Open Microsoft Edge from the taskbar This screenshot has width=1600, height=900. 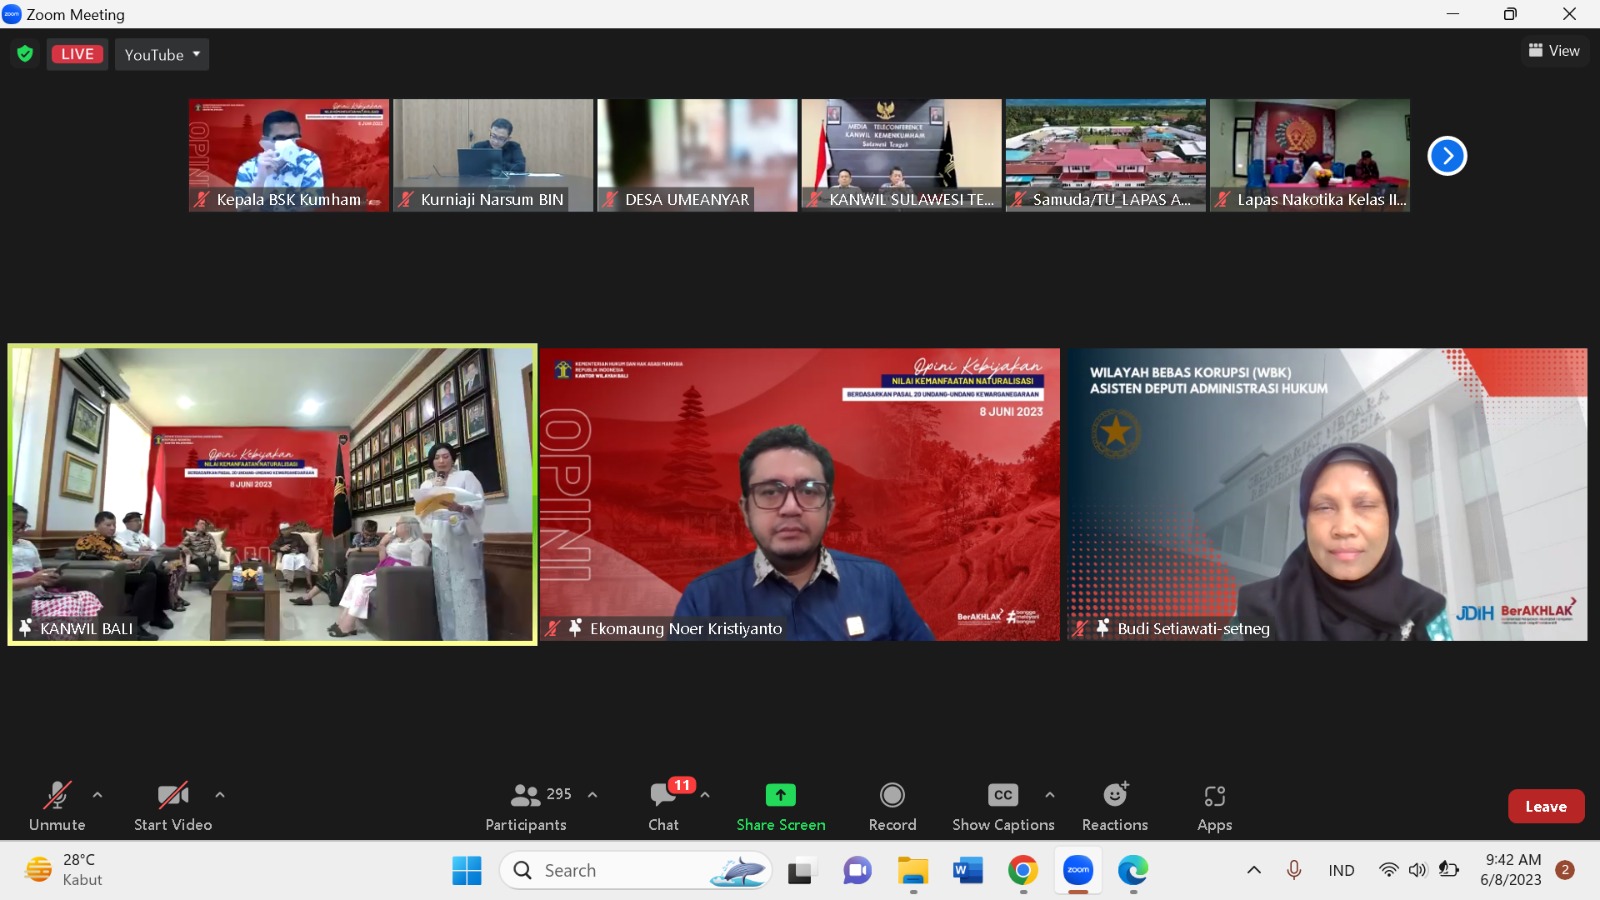click(x=1133, y=871)
